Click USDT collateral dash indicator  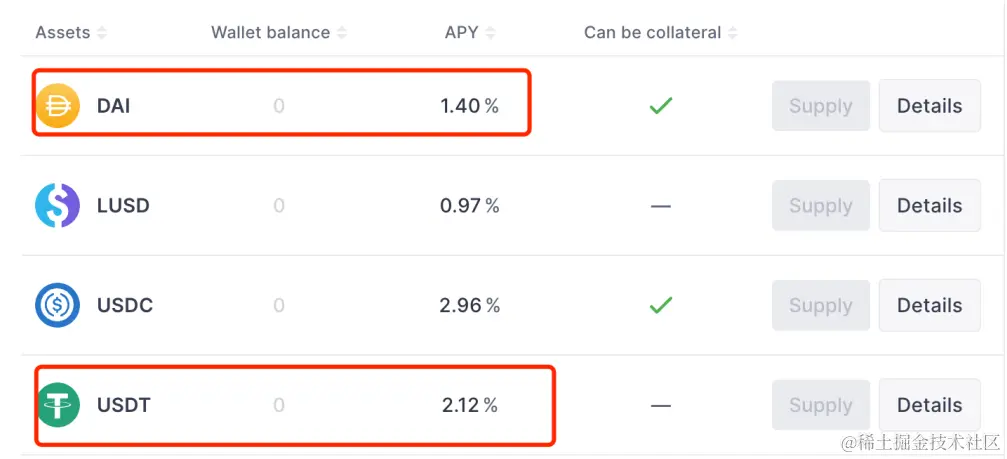[x=660, y=406]
